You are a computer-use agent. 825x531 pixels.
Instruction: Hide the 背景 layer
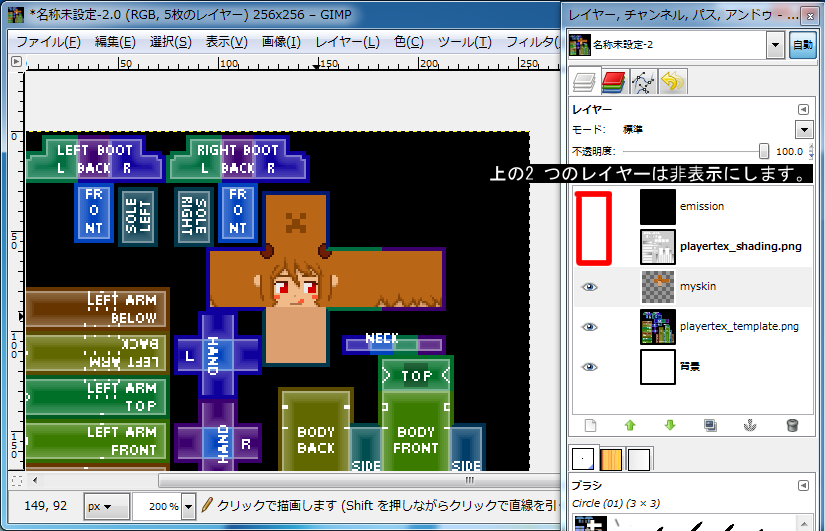pyautogui.click(x=589, y=367)
